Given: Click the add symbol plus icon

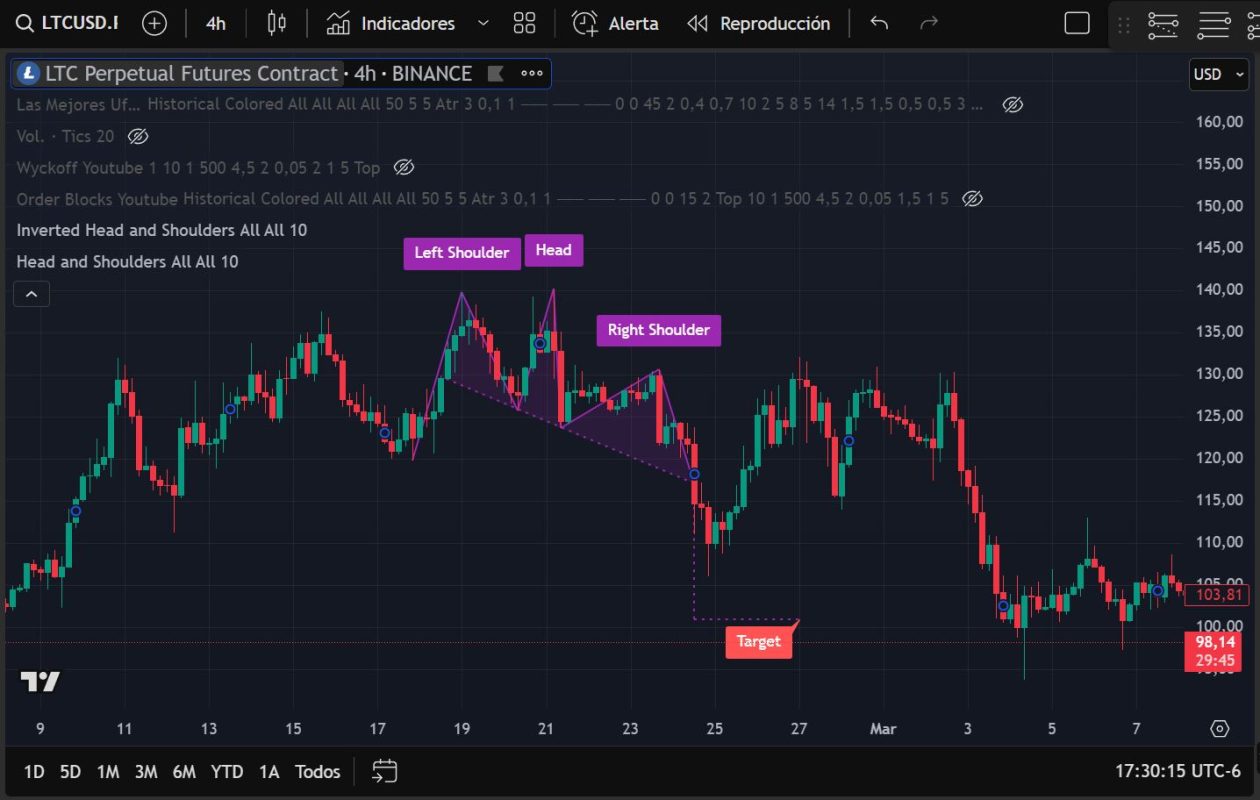Looking at the screenshot, I should click(x=154, y=23).
